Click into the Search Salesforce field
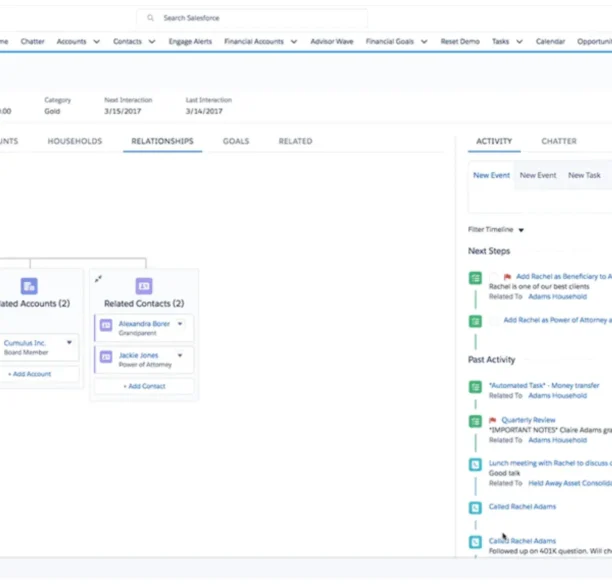 (260, 18)
